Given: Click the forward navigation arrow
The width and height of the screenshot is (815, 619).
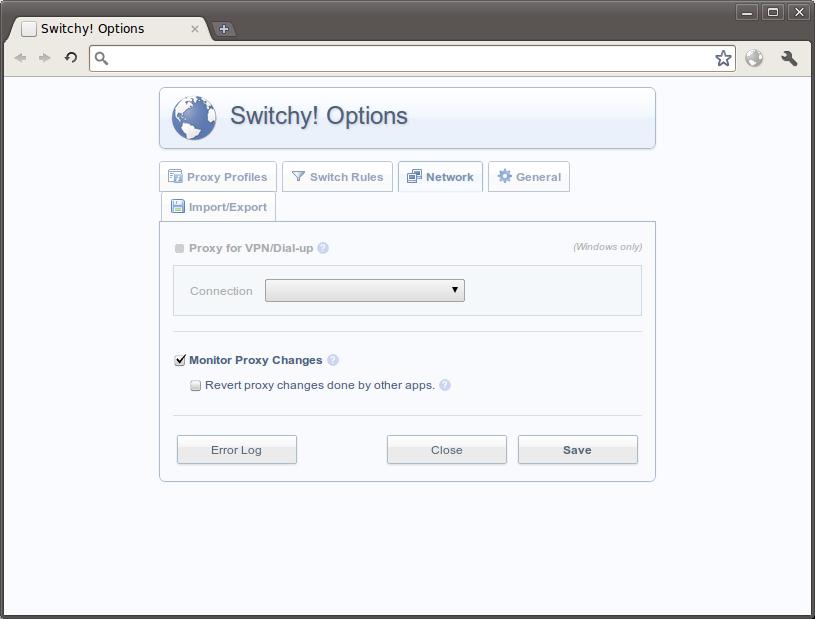Looking at the screenshot, I should click(45, 58).
